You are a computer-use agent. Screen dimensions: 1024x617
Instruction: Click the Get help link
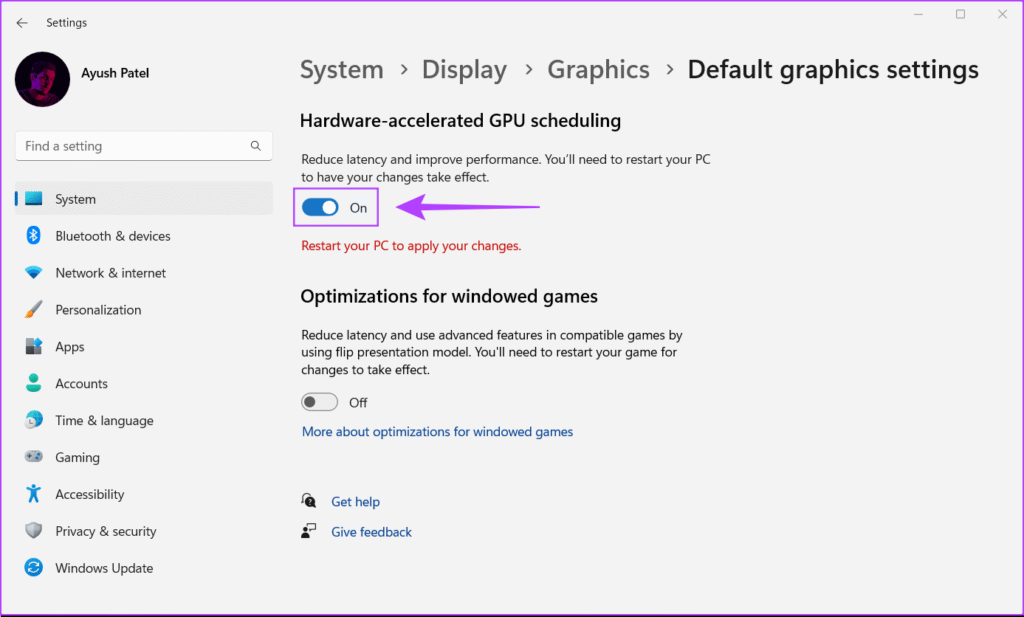(x=355, y=502)
